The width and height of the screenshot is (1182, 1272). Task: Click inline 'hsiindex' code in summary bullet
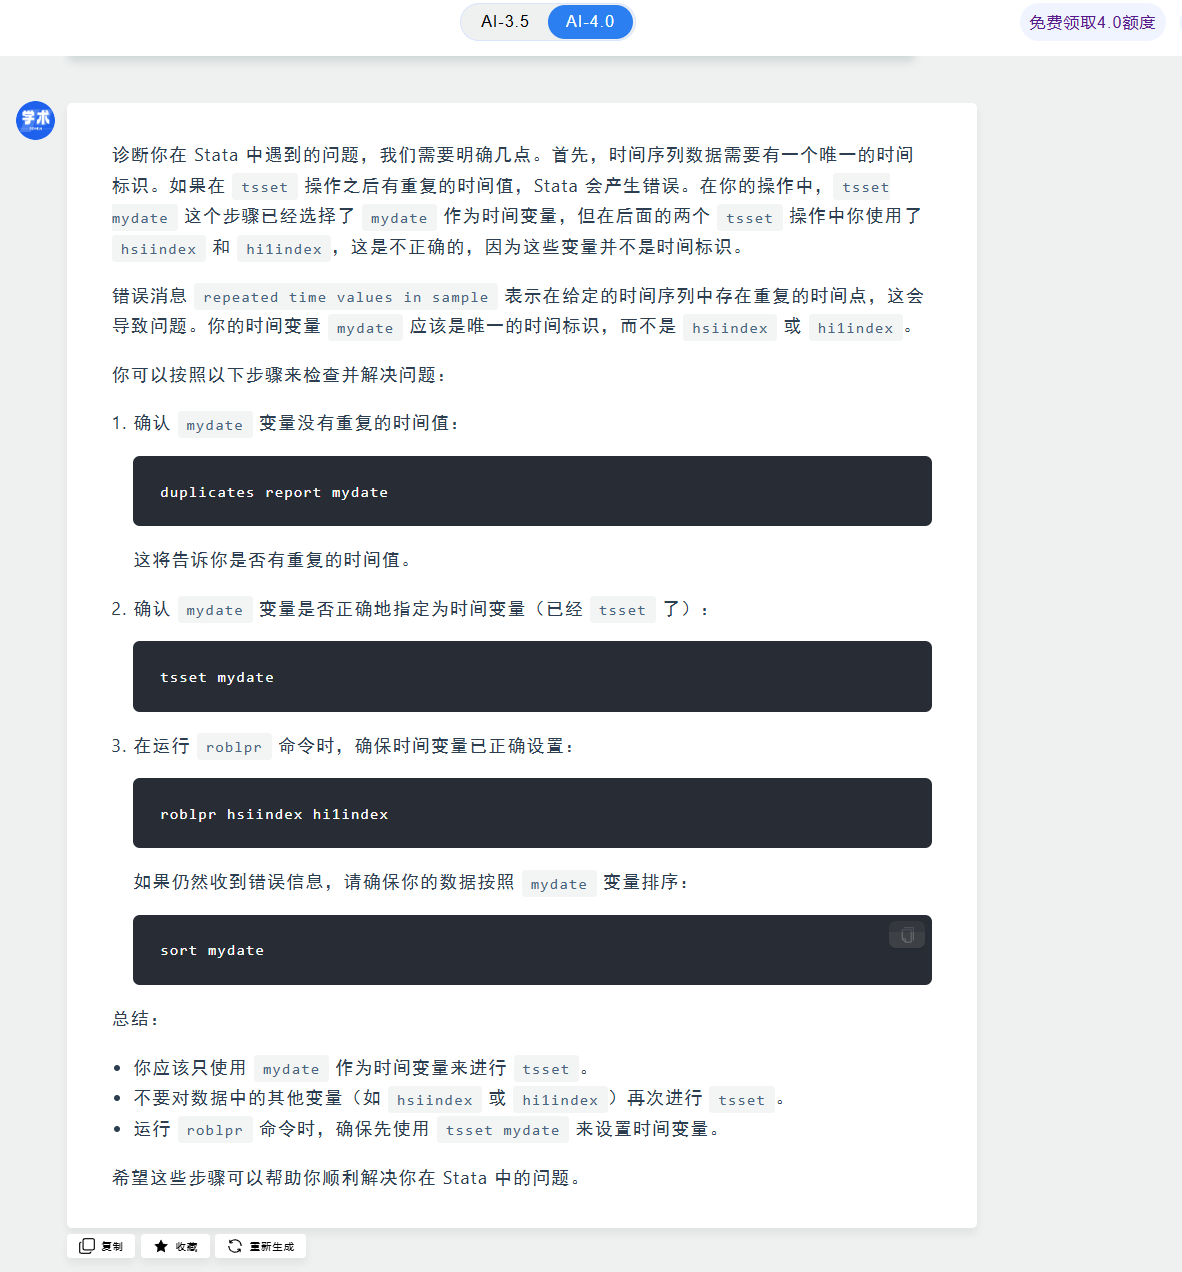coord(434,1100)
